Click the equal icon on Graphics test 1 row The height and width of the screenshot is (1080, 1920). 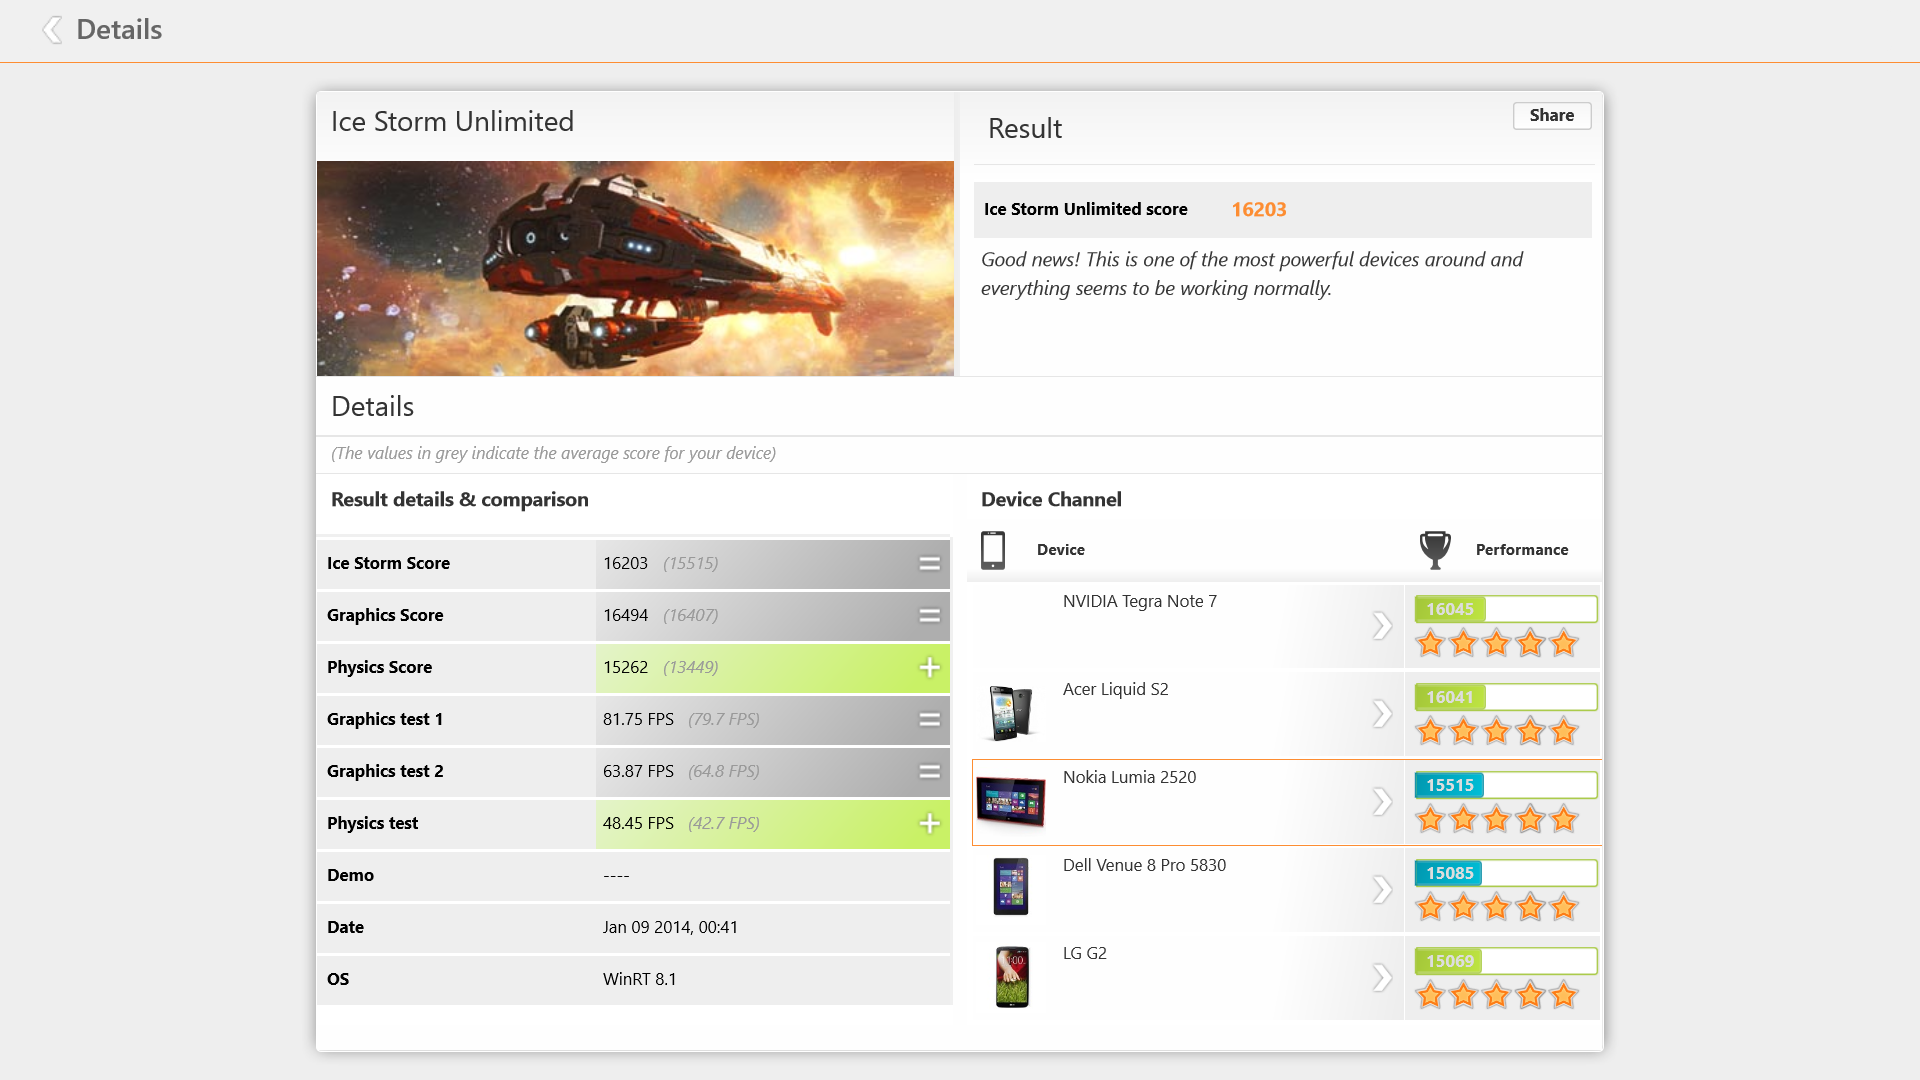(929, 720)
